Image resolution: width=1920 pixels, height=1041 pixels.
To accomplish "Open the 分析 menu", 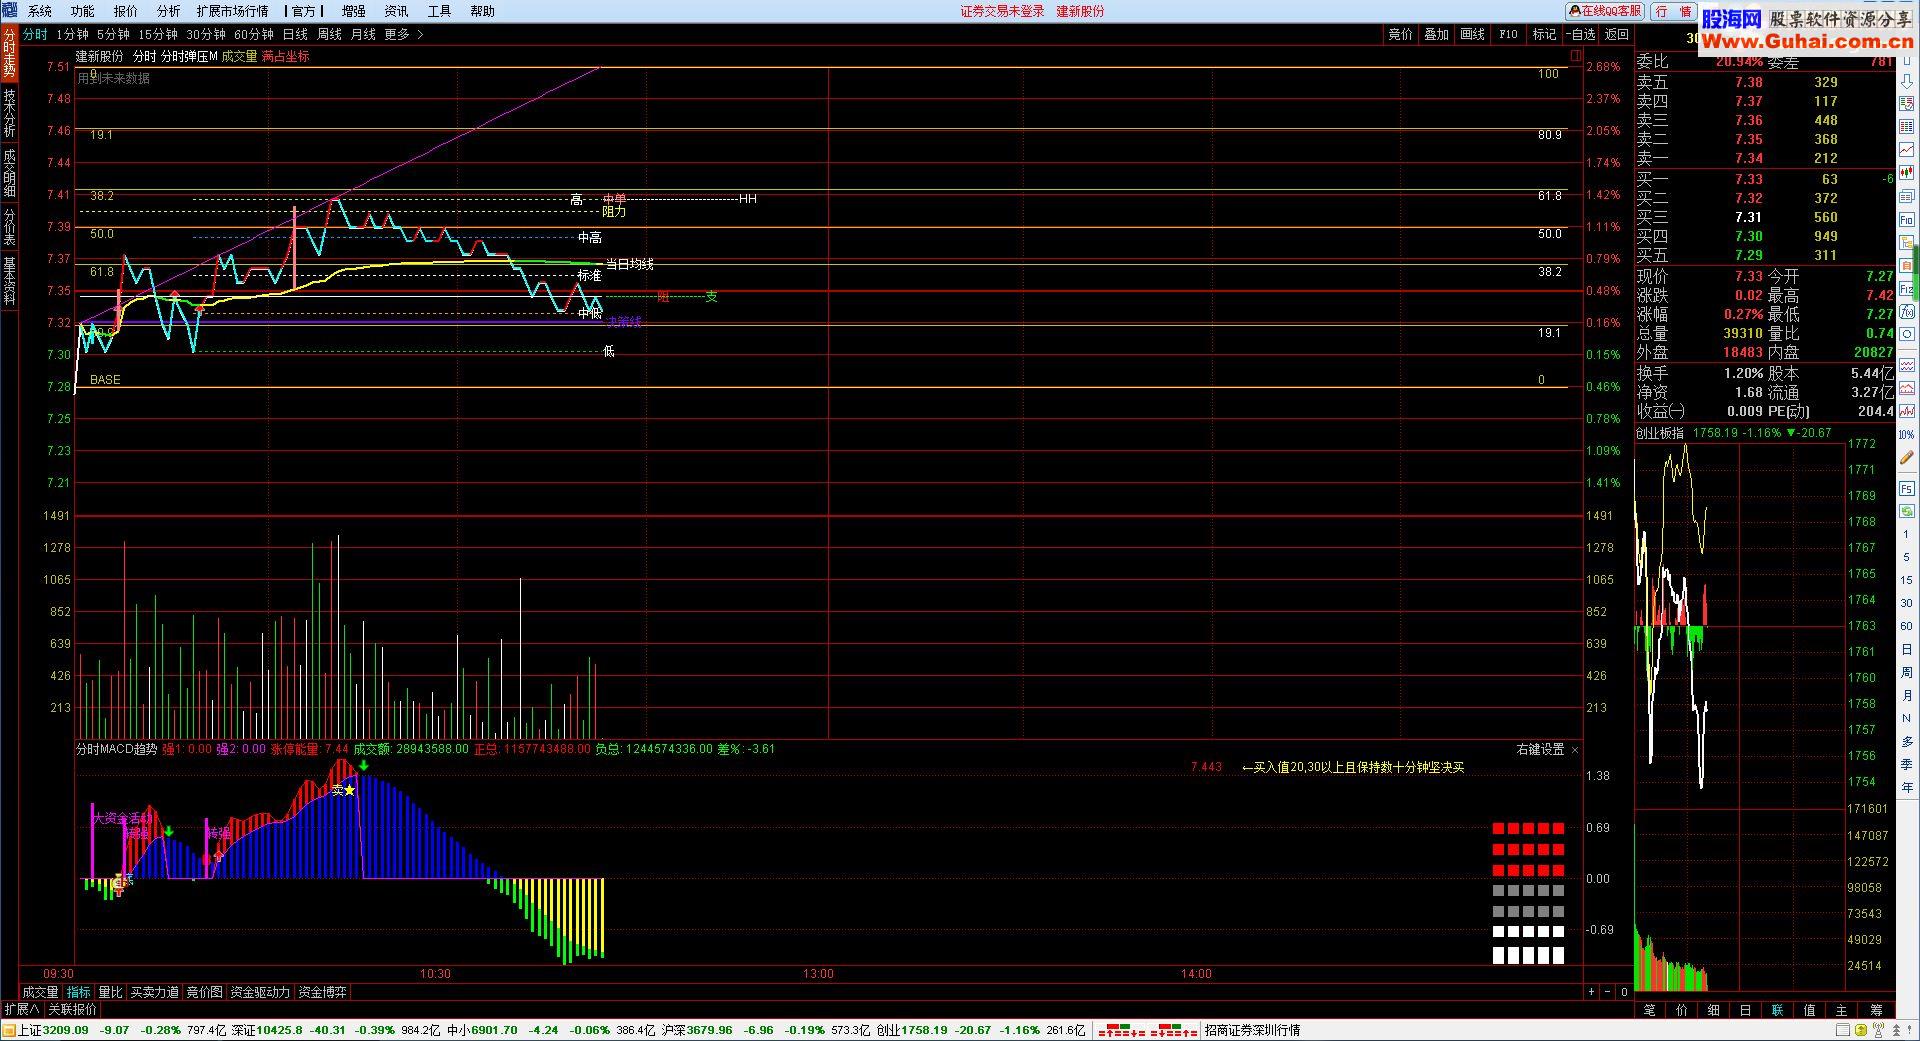I will coord(169,11).
